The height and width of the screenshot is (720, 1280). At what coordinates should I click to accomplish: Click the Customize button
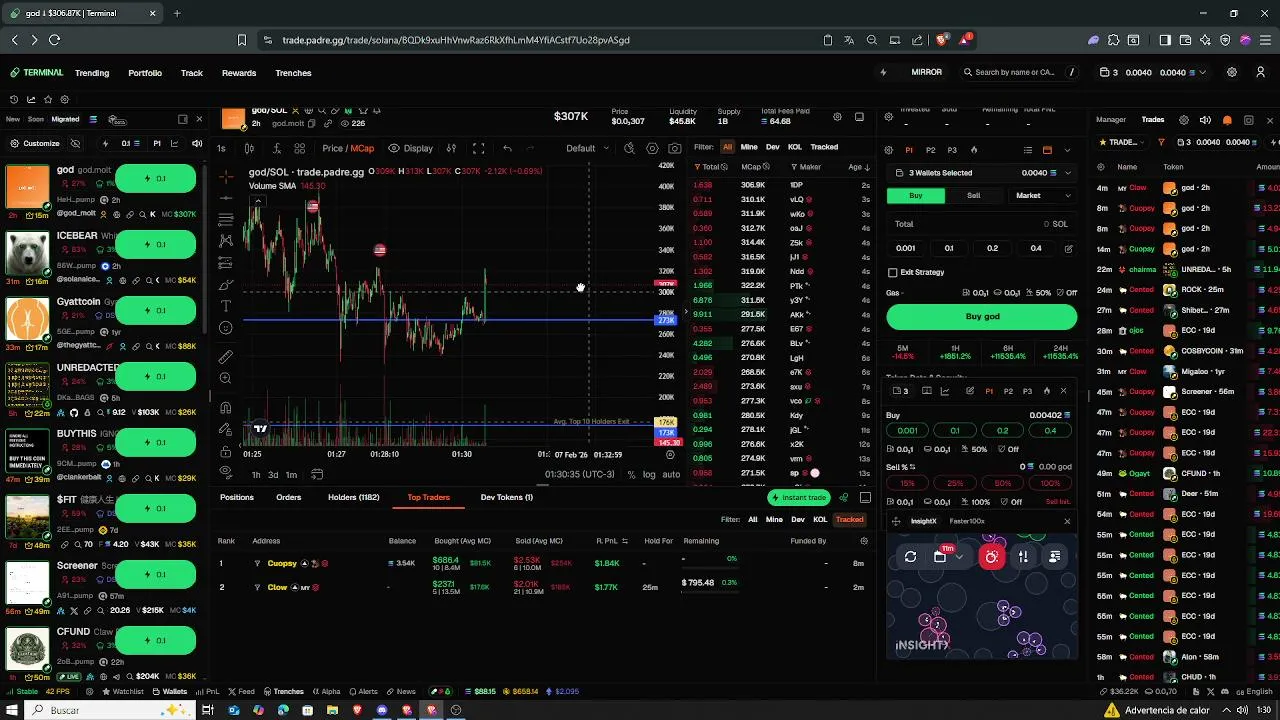[x=34, y=143]
